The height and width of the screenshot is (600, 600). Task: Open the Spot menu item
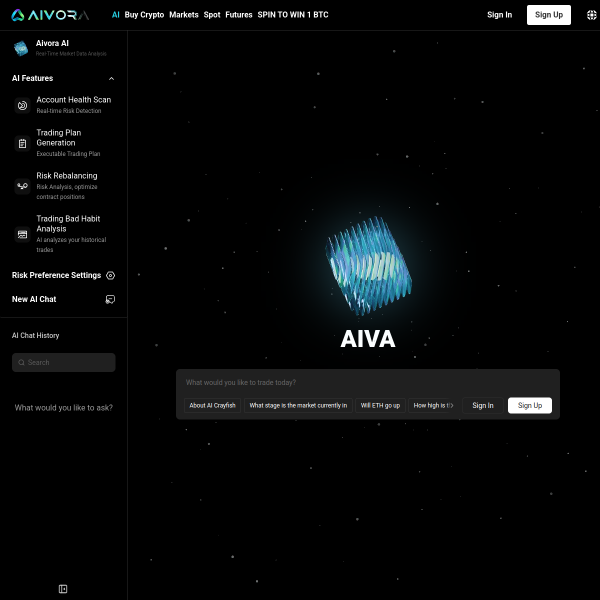tap(212, 15)
